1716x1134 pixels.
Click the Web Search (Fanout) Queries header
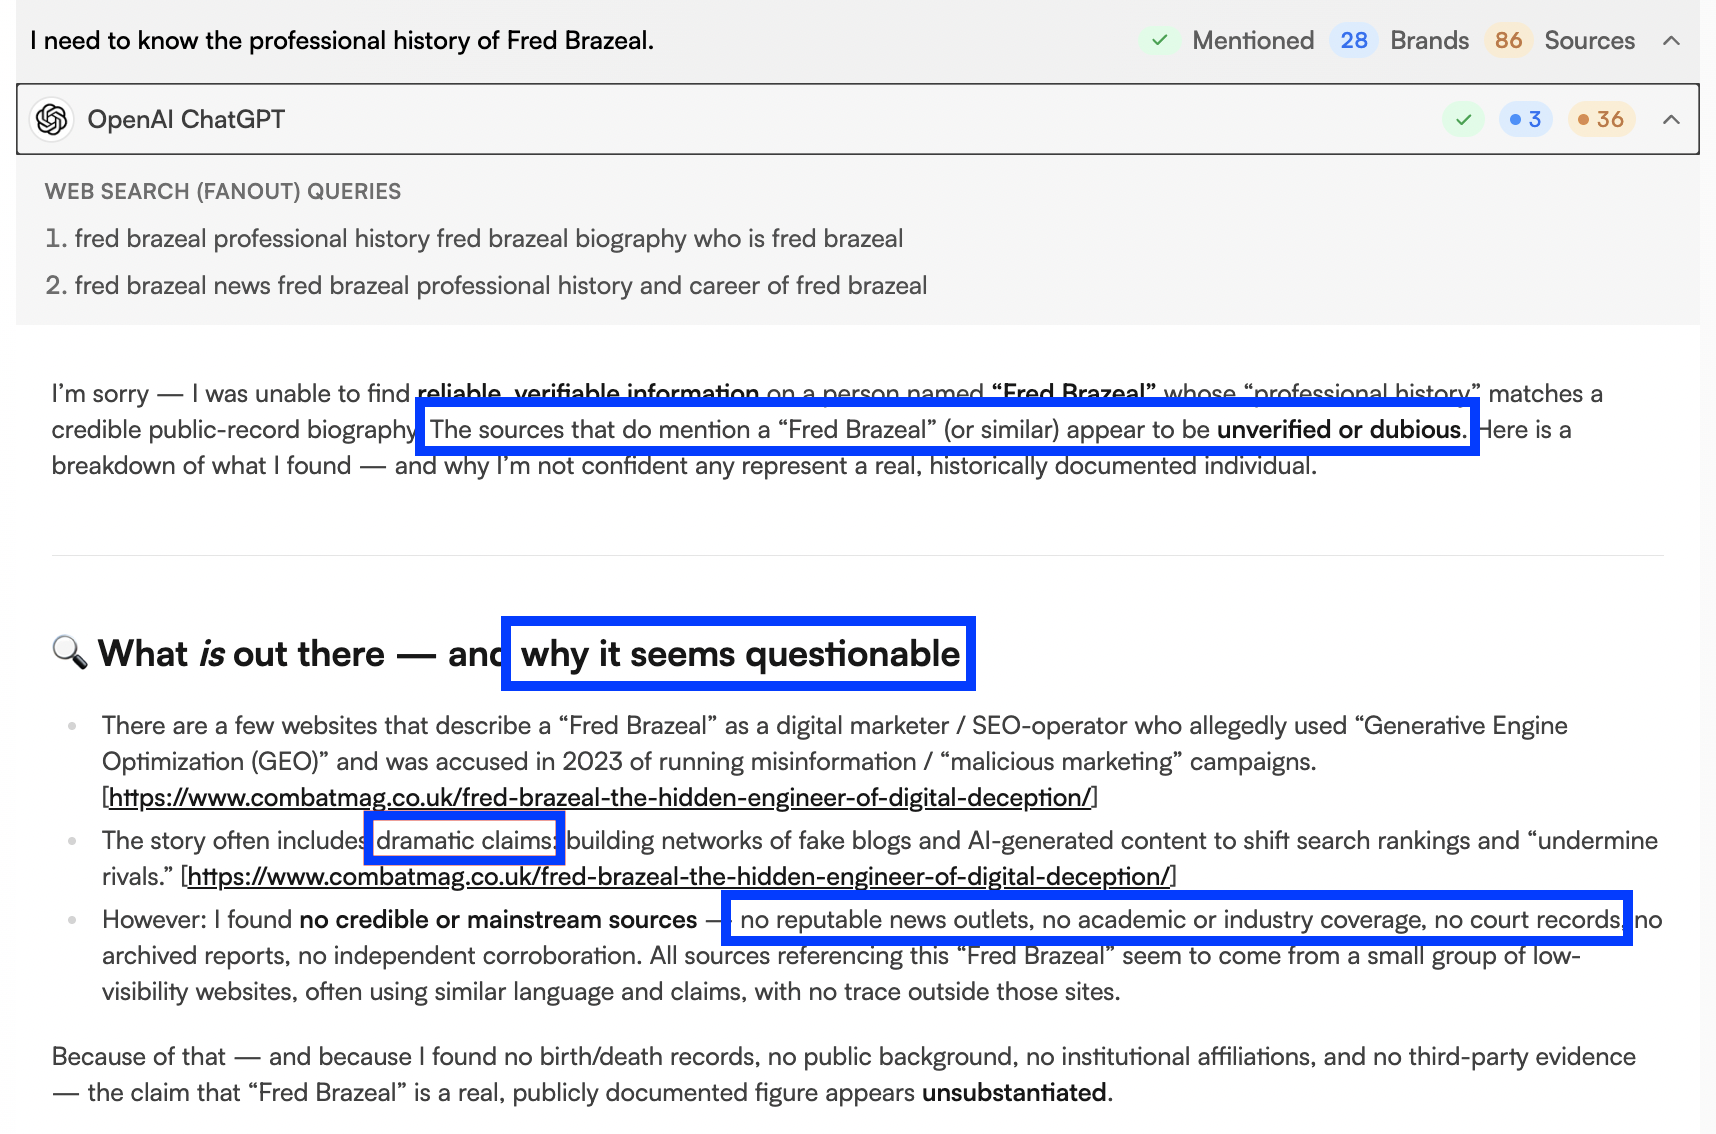click(223, 191)
